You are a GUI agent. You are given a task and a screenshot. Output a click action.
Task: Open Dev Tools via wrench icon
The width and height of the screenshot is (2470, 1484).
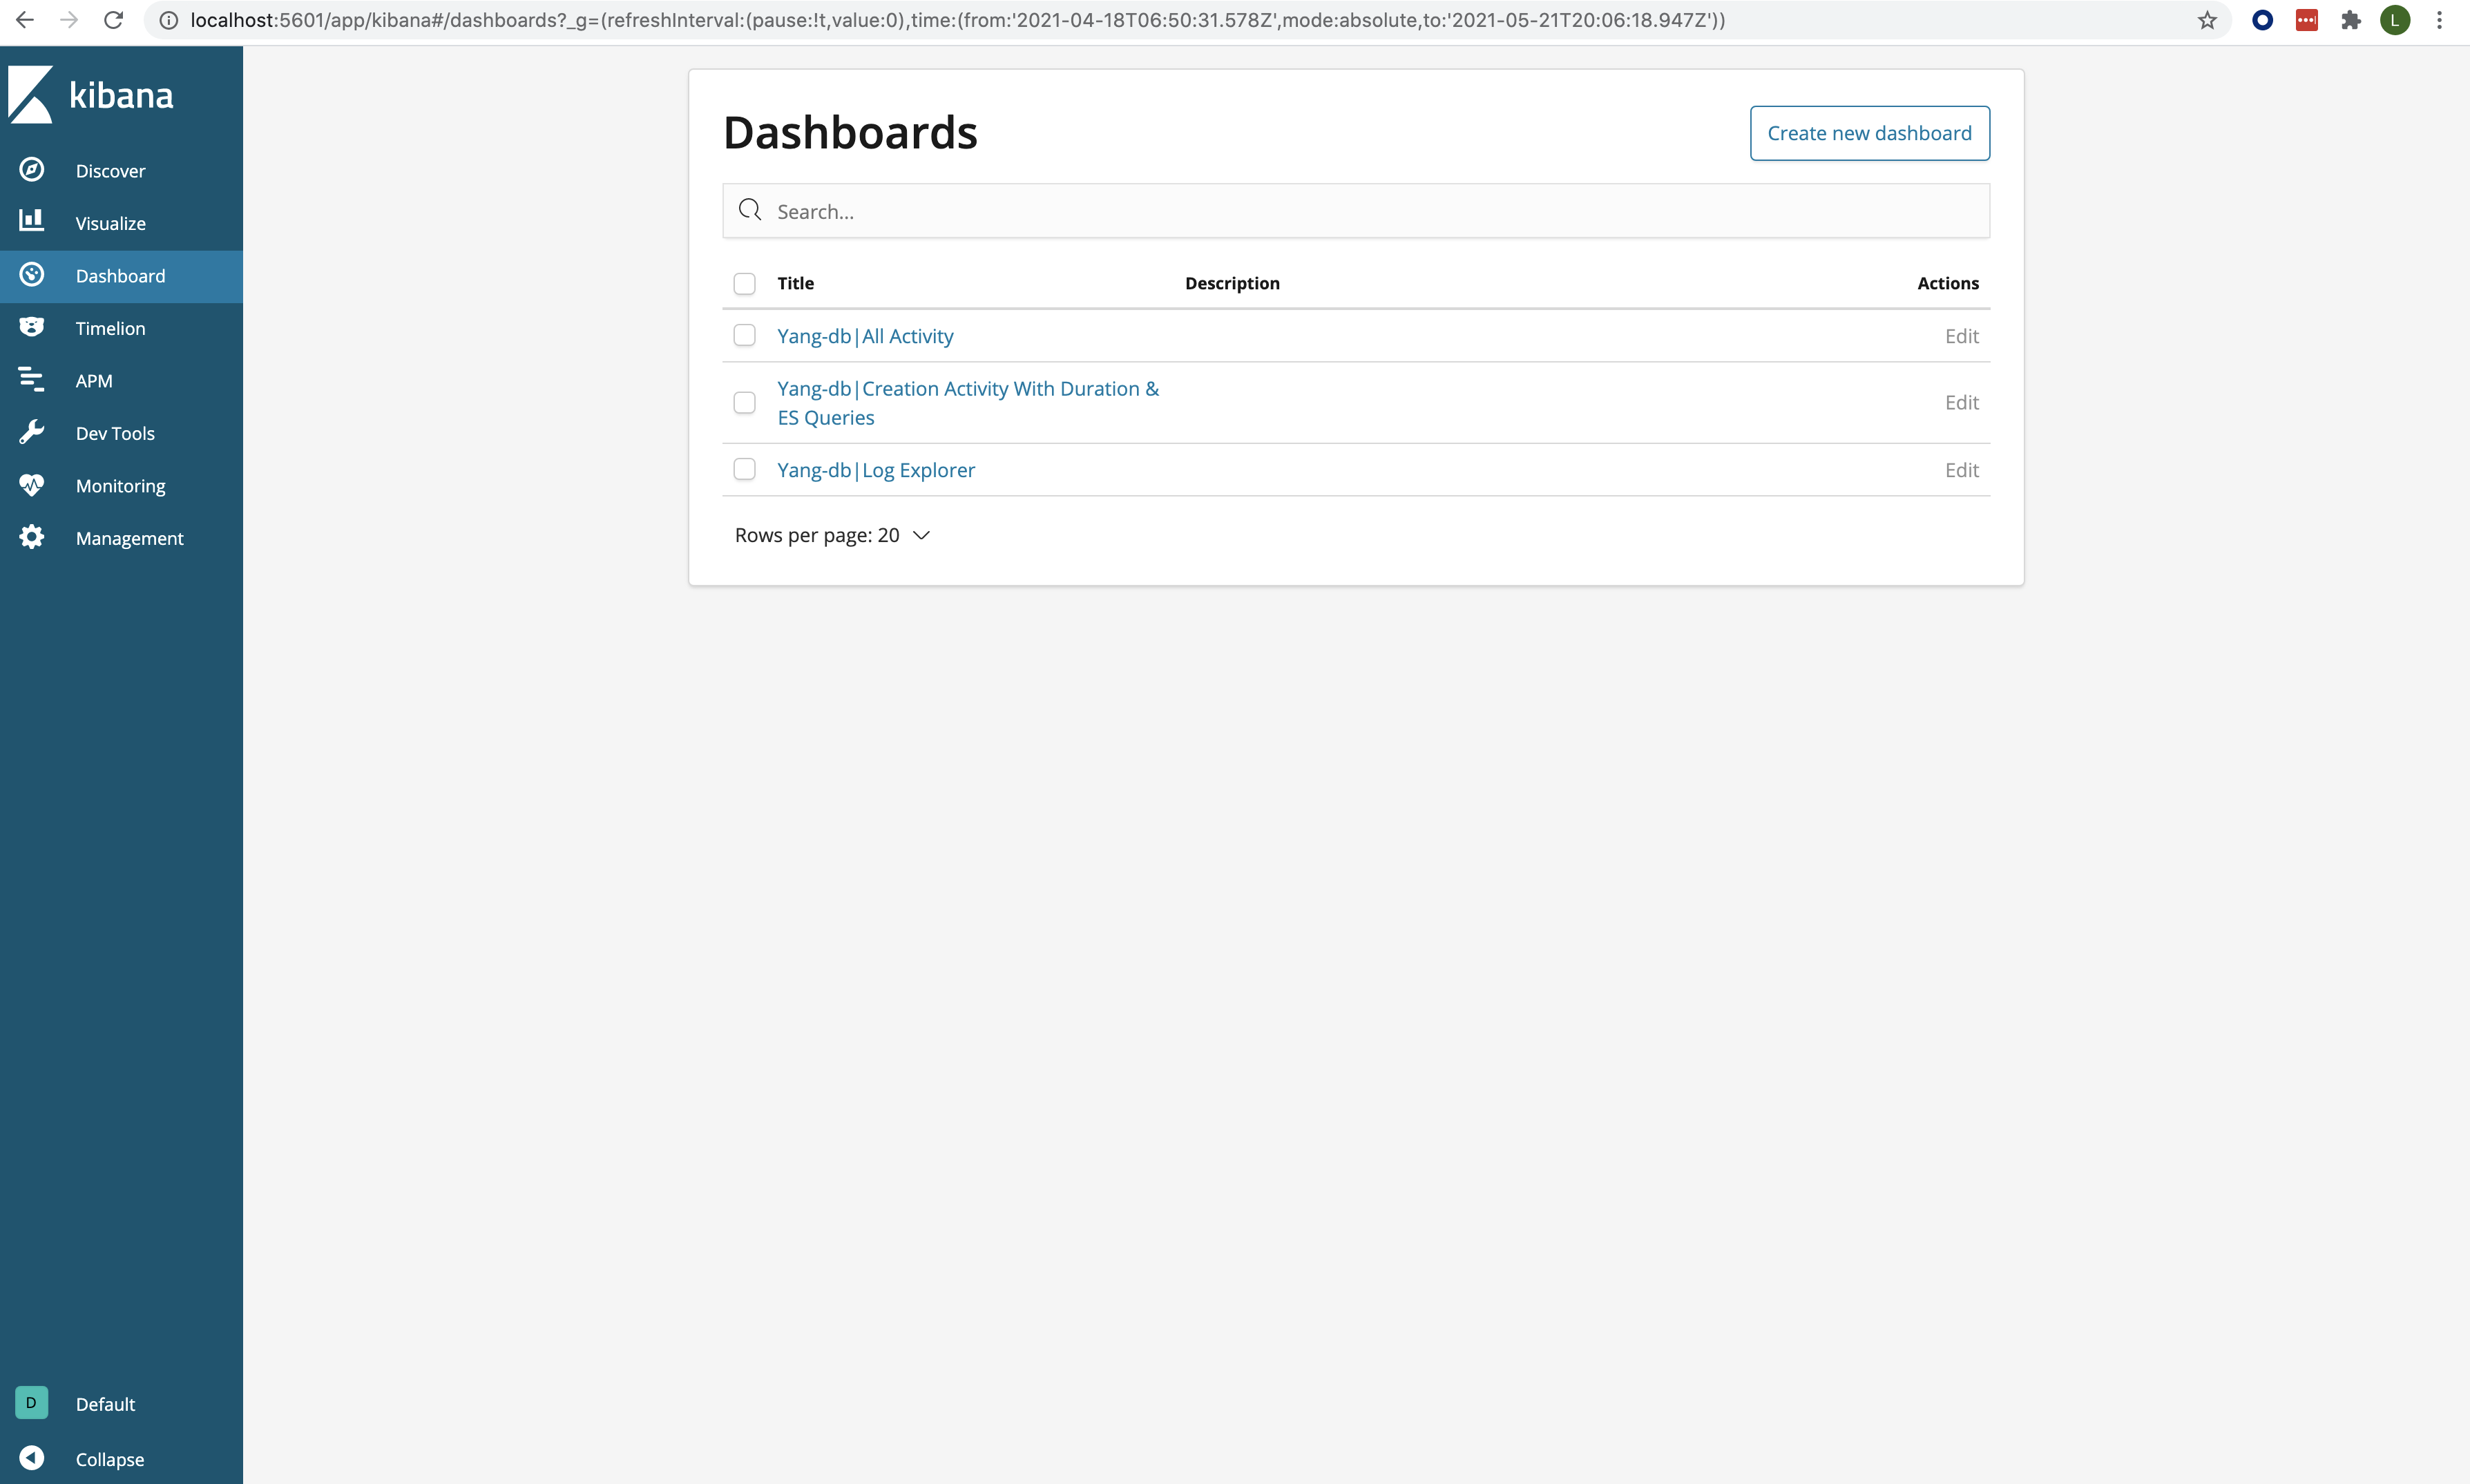click(x=32, y=432)
